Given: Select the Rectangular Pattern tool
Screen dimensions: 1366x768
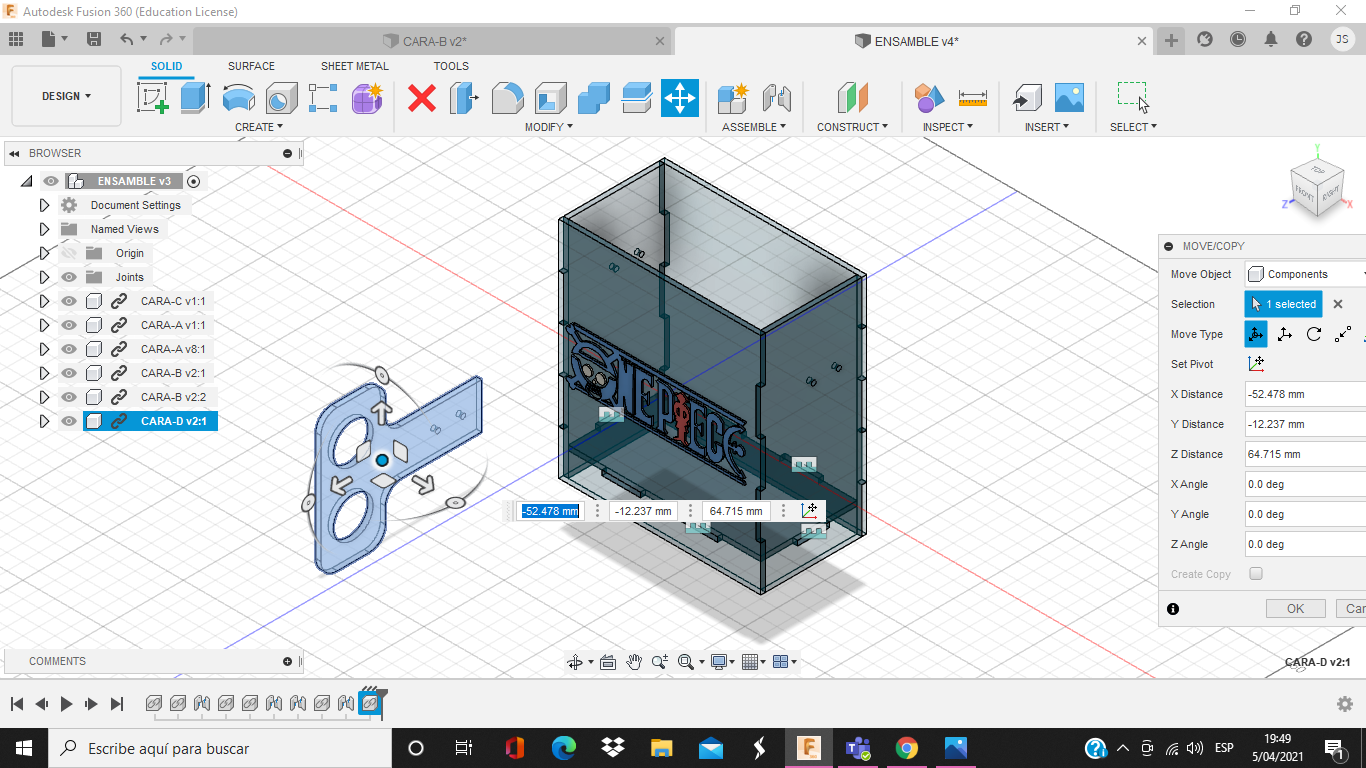Looking at the screenshot, I should click(323, 97).
